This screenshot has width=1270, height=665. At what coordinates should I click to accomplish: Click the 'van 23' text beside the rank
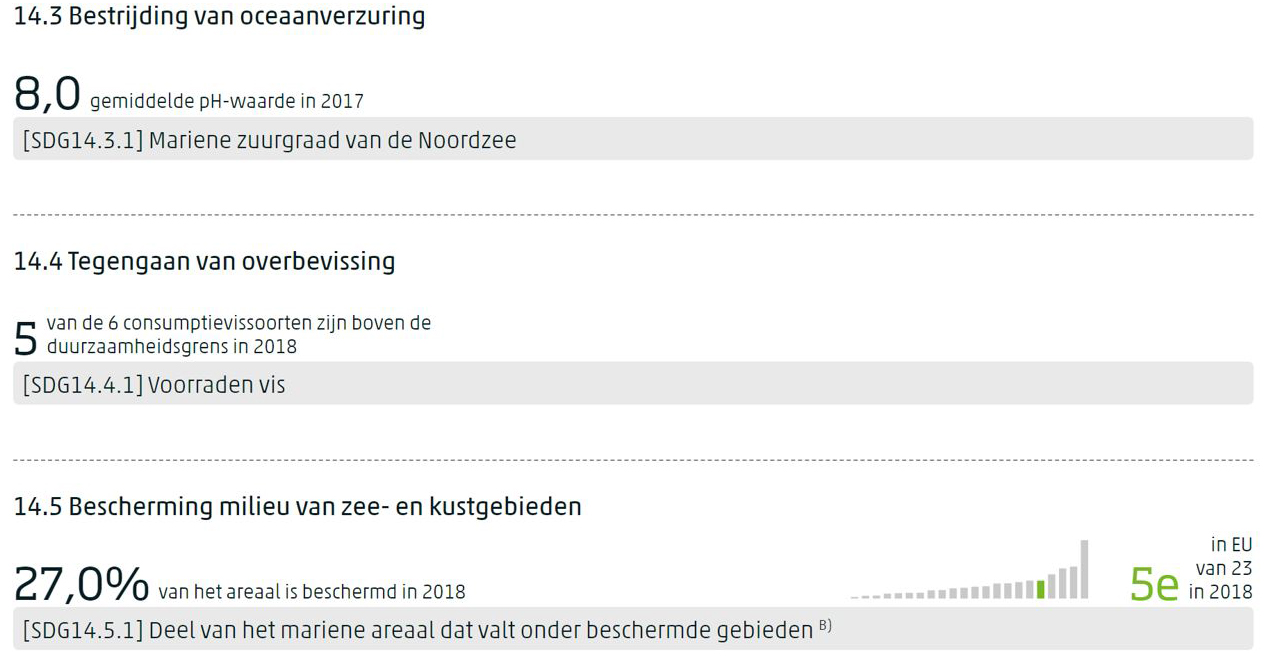[1224, 568]
